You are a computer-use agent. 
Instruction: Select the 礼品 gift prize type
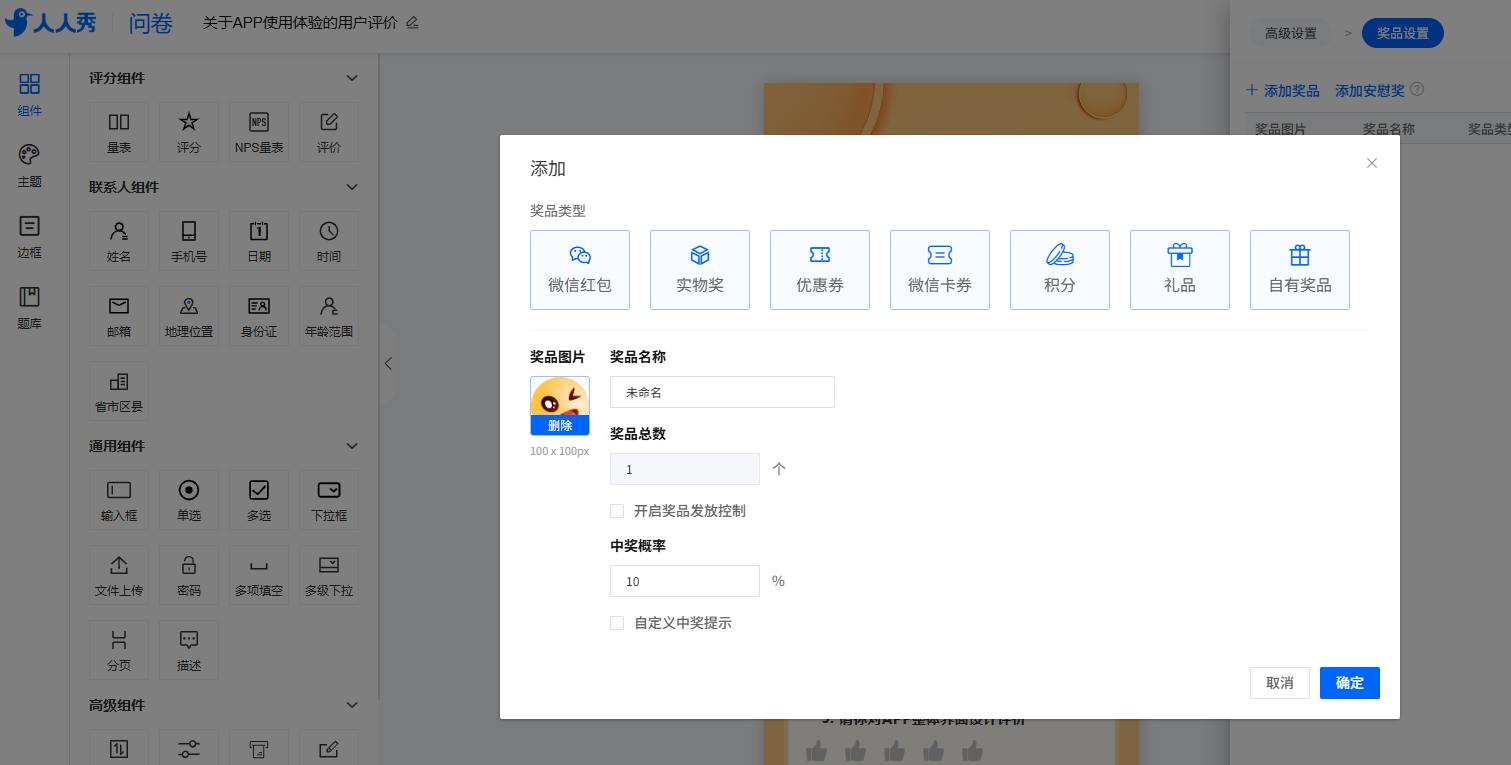pos(1180,270)
